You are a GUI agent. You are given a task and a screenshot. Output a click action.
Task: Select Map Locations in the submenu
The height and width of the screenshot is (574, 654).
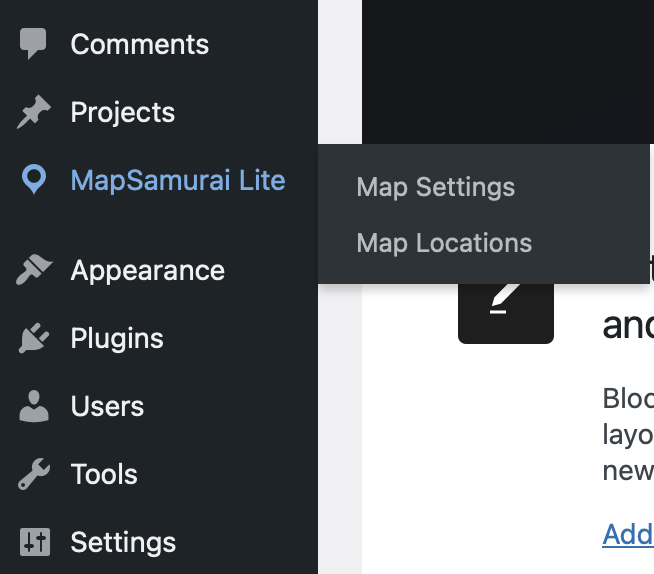point(444,243)
